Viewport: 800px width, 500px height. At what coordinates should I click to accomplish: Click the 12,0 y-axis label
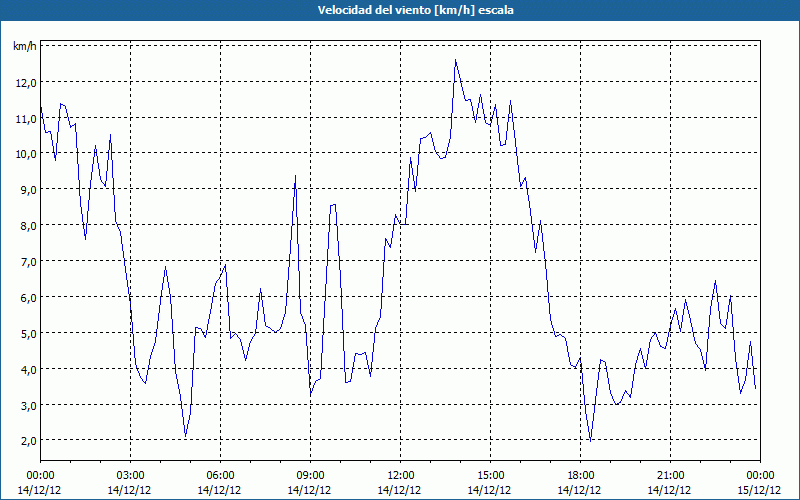(26, 83)
